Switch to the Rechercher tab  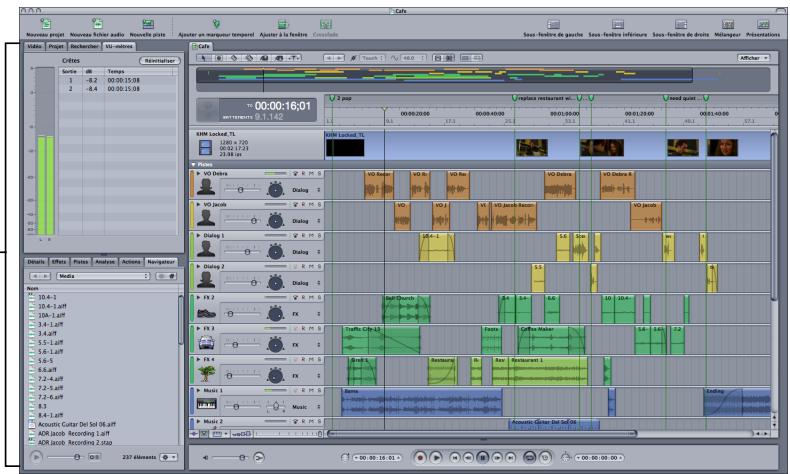84,46
